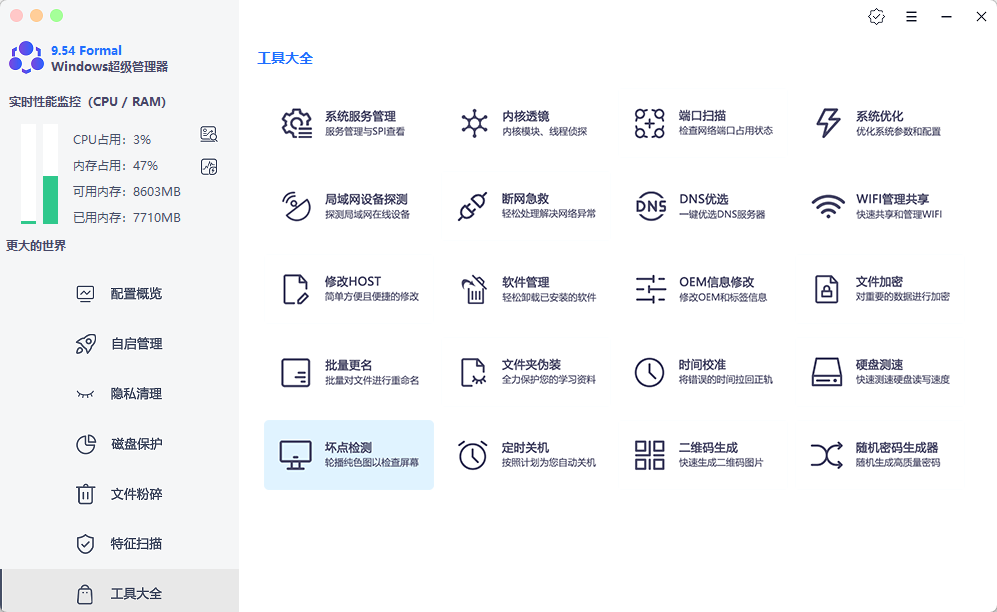
Task: Open the hamburger menu in title bar
Action: pos(911,17)
